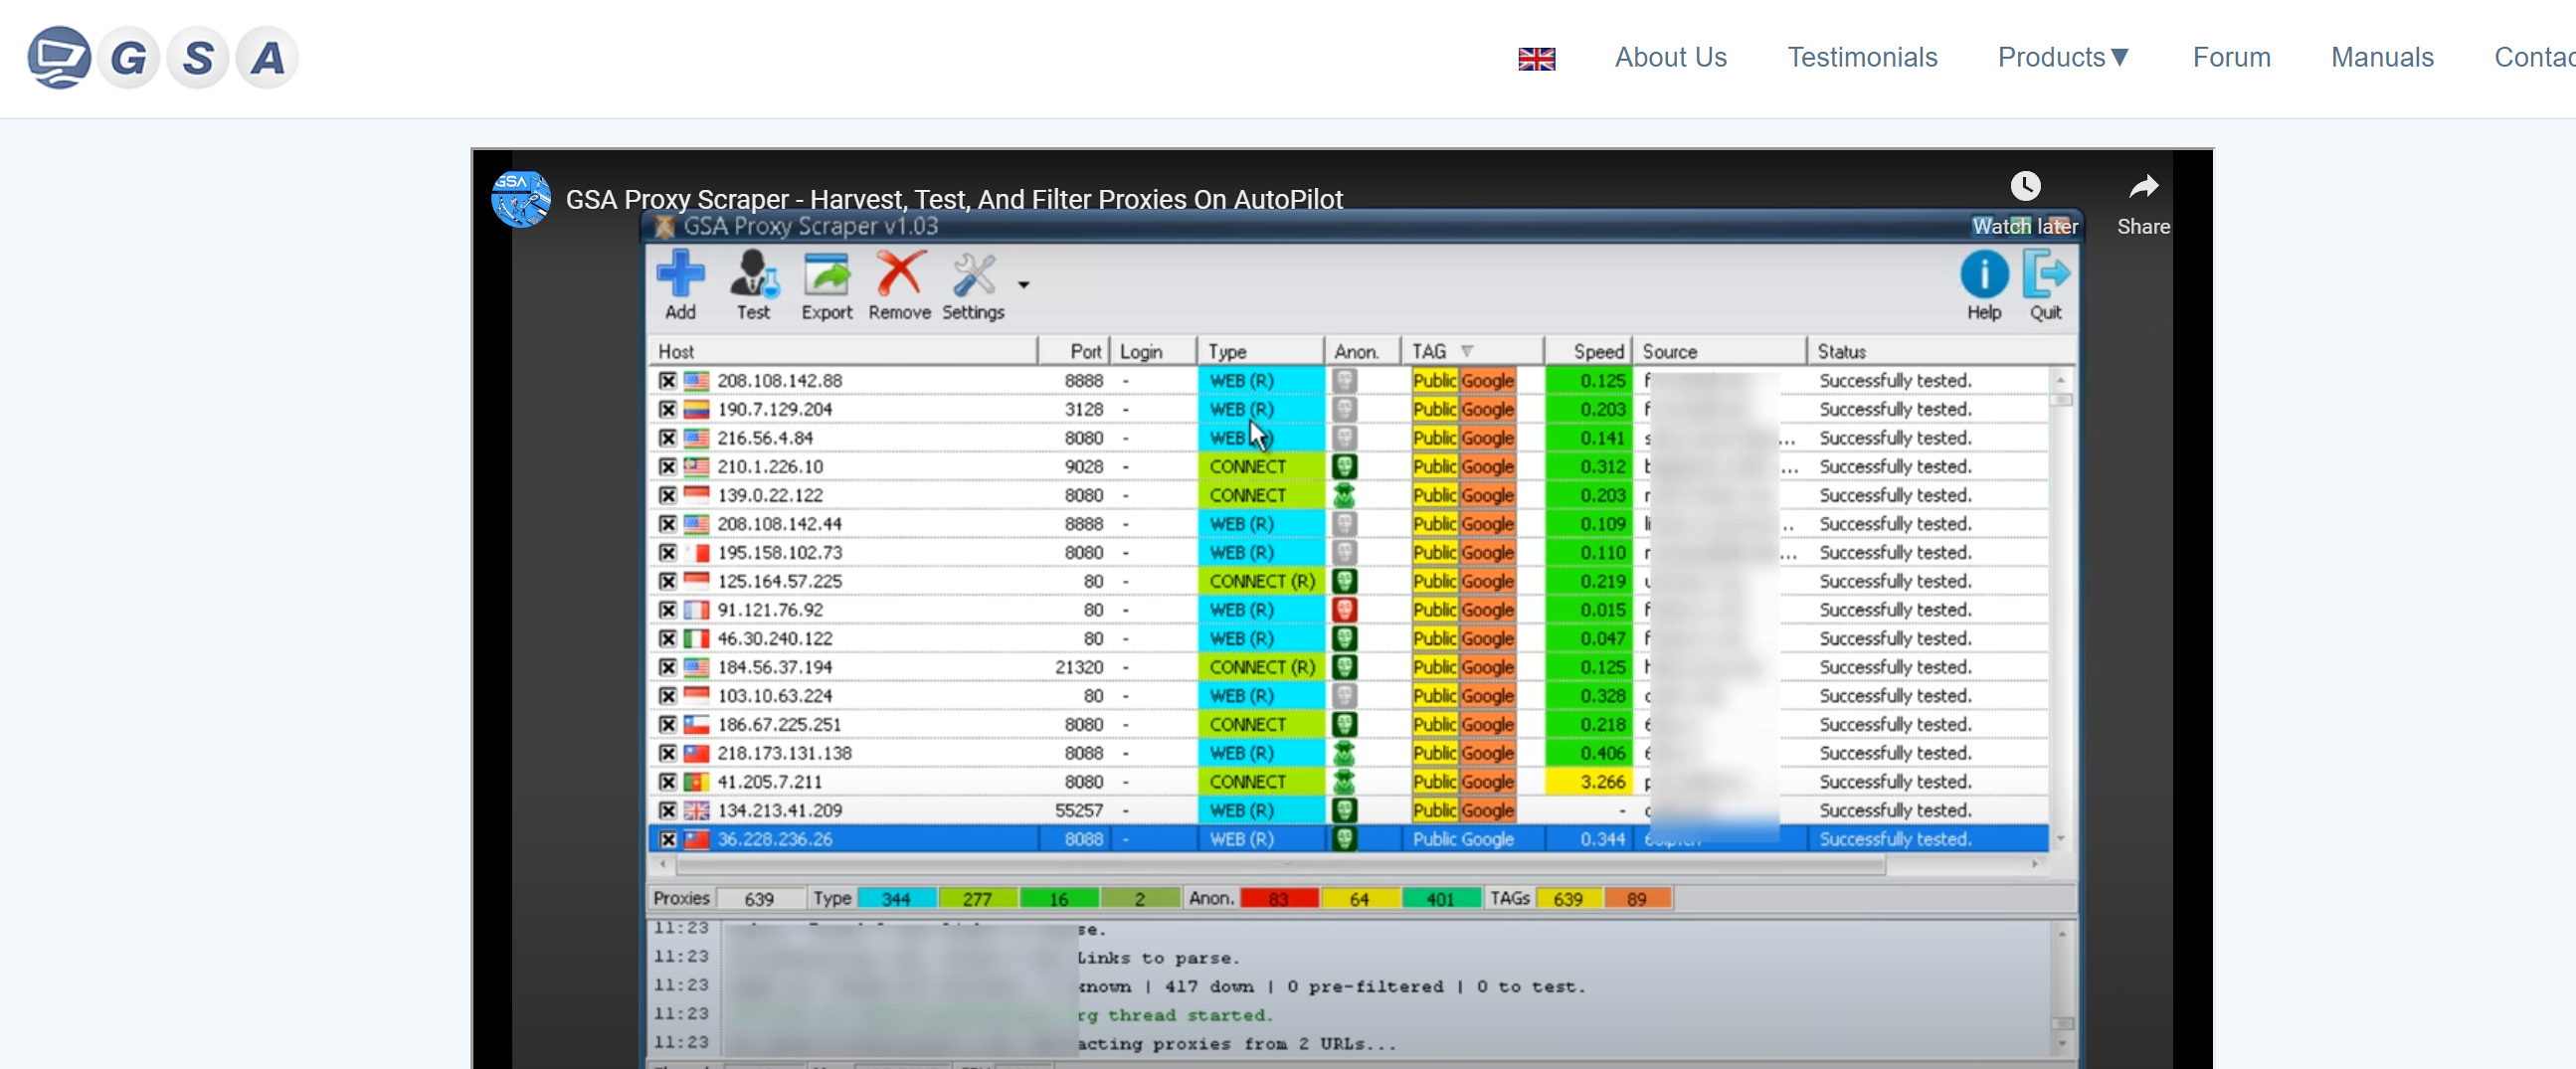Sort by the Anon. column header

(1362, 351)
